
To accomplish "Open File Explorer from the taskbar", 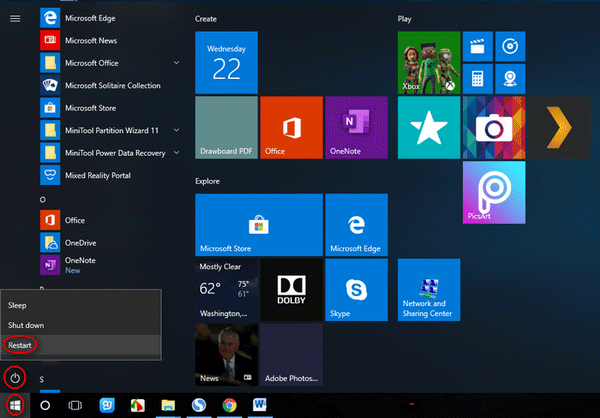I will point(168,405).
